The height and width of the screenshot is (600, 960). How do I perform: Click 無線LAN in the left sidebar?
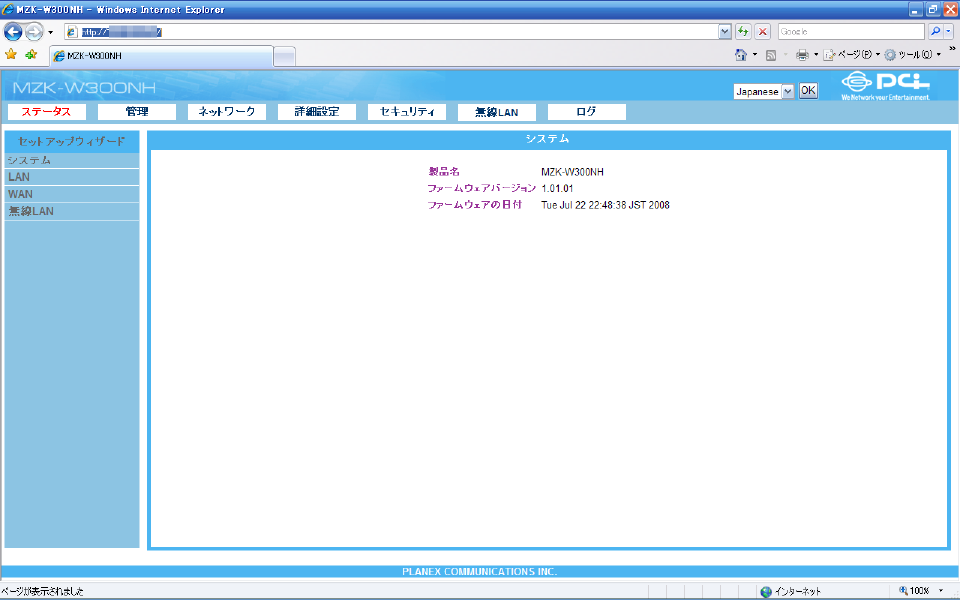(72, 211)
